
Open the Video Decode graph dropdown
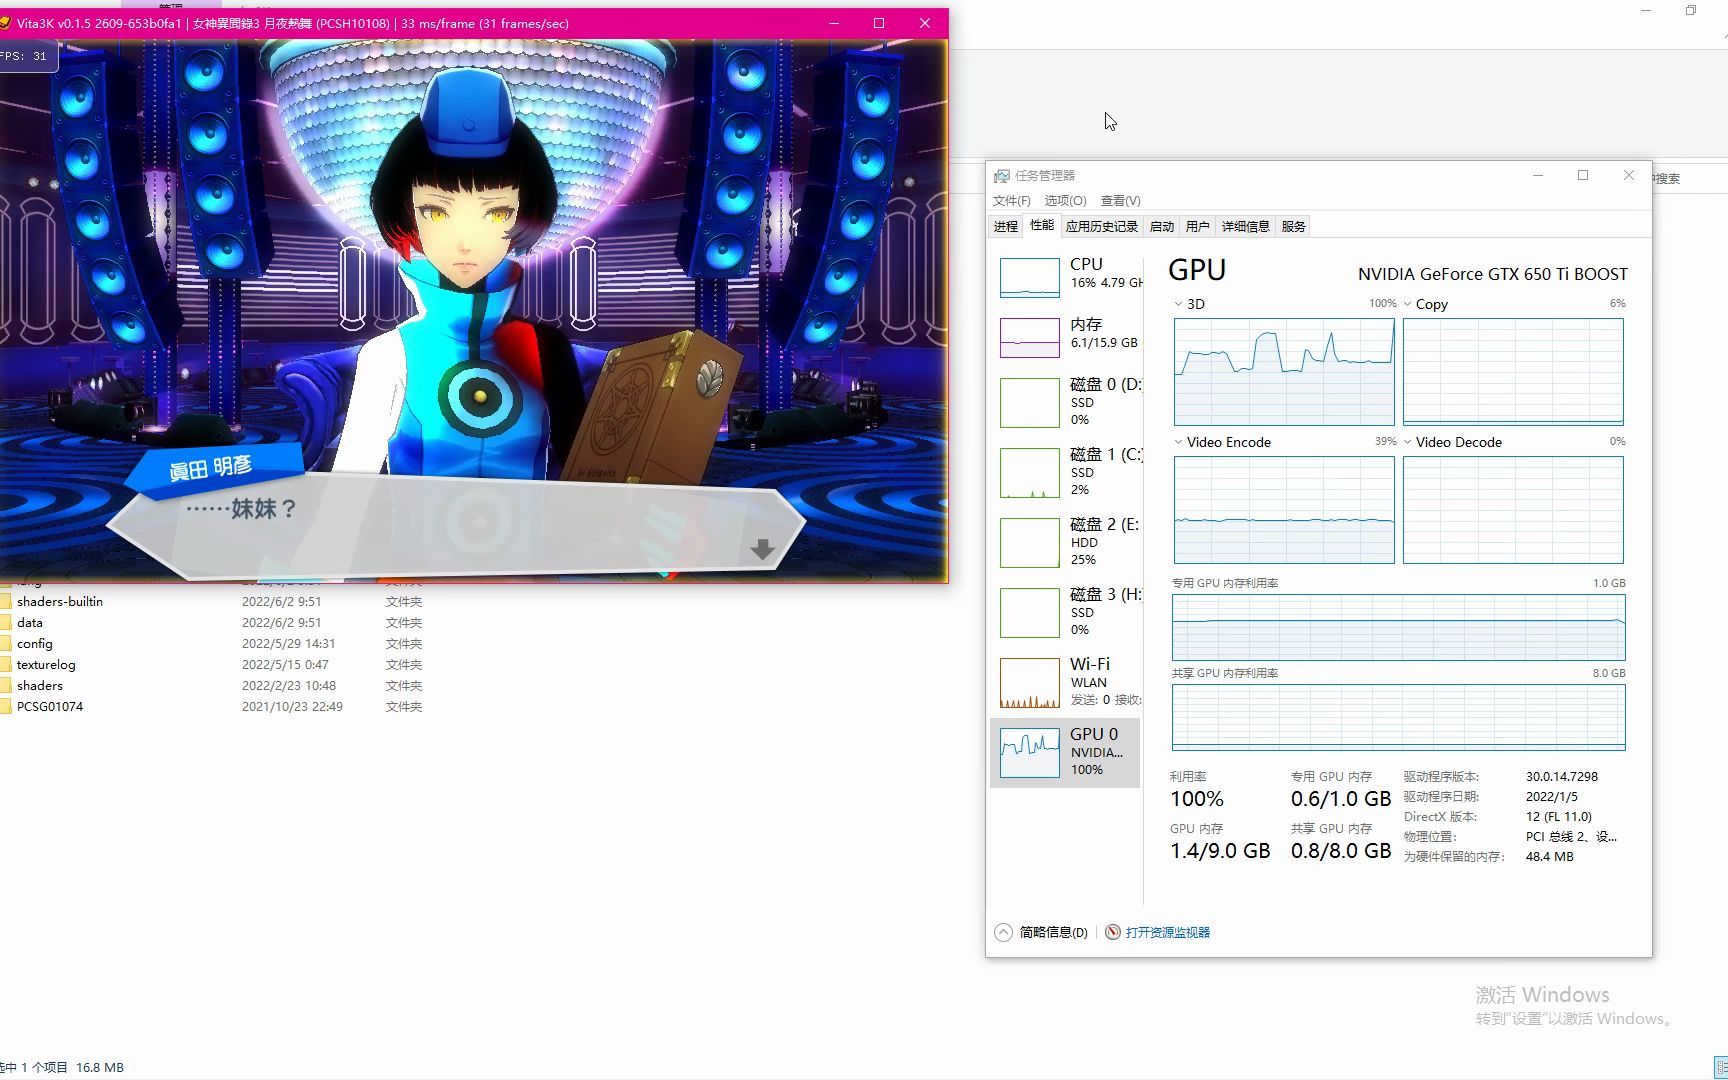point(1408,442)
